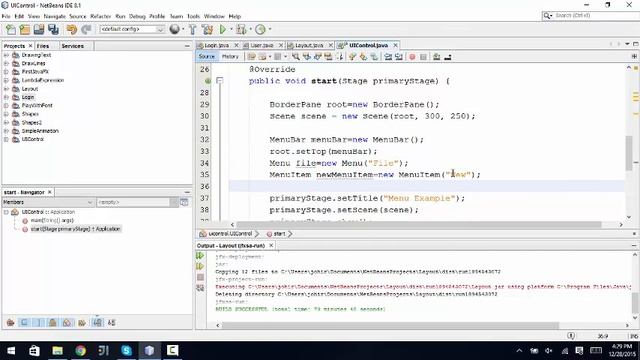Click the Comment editor toolbar icon

coord(437,57)
